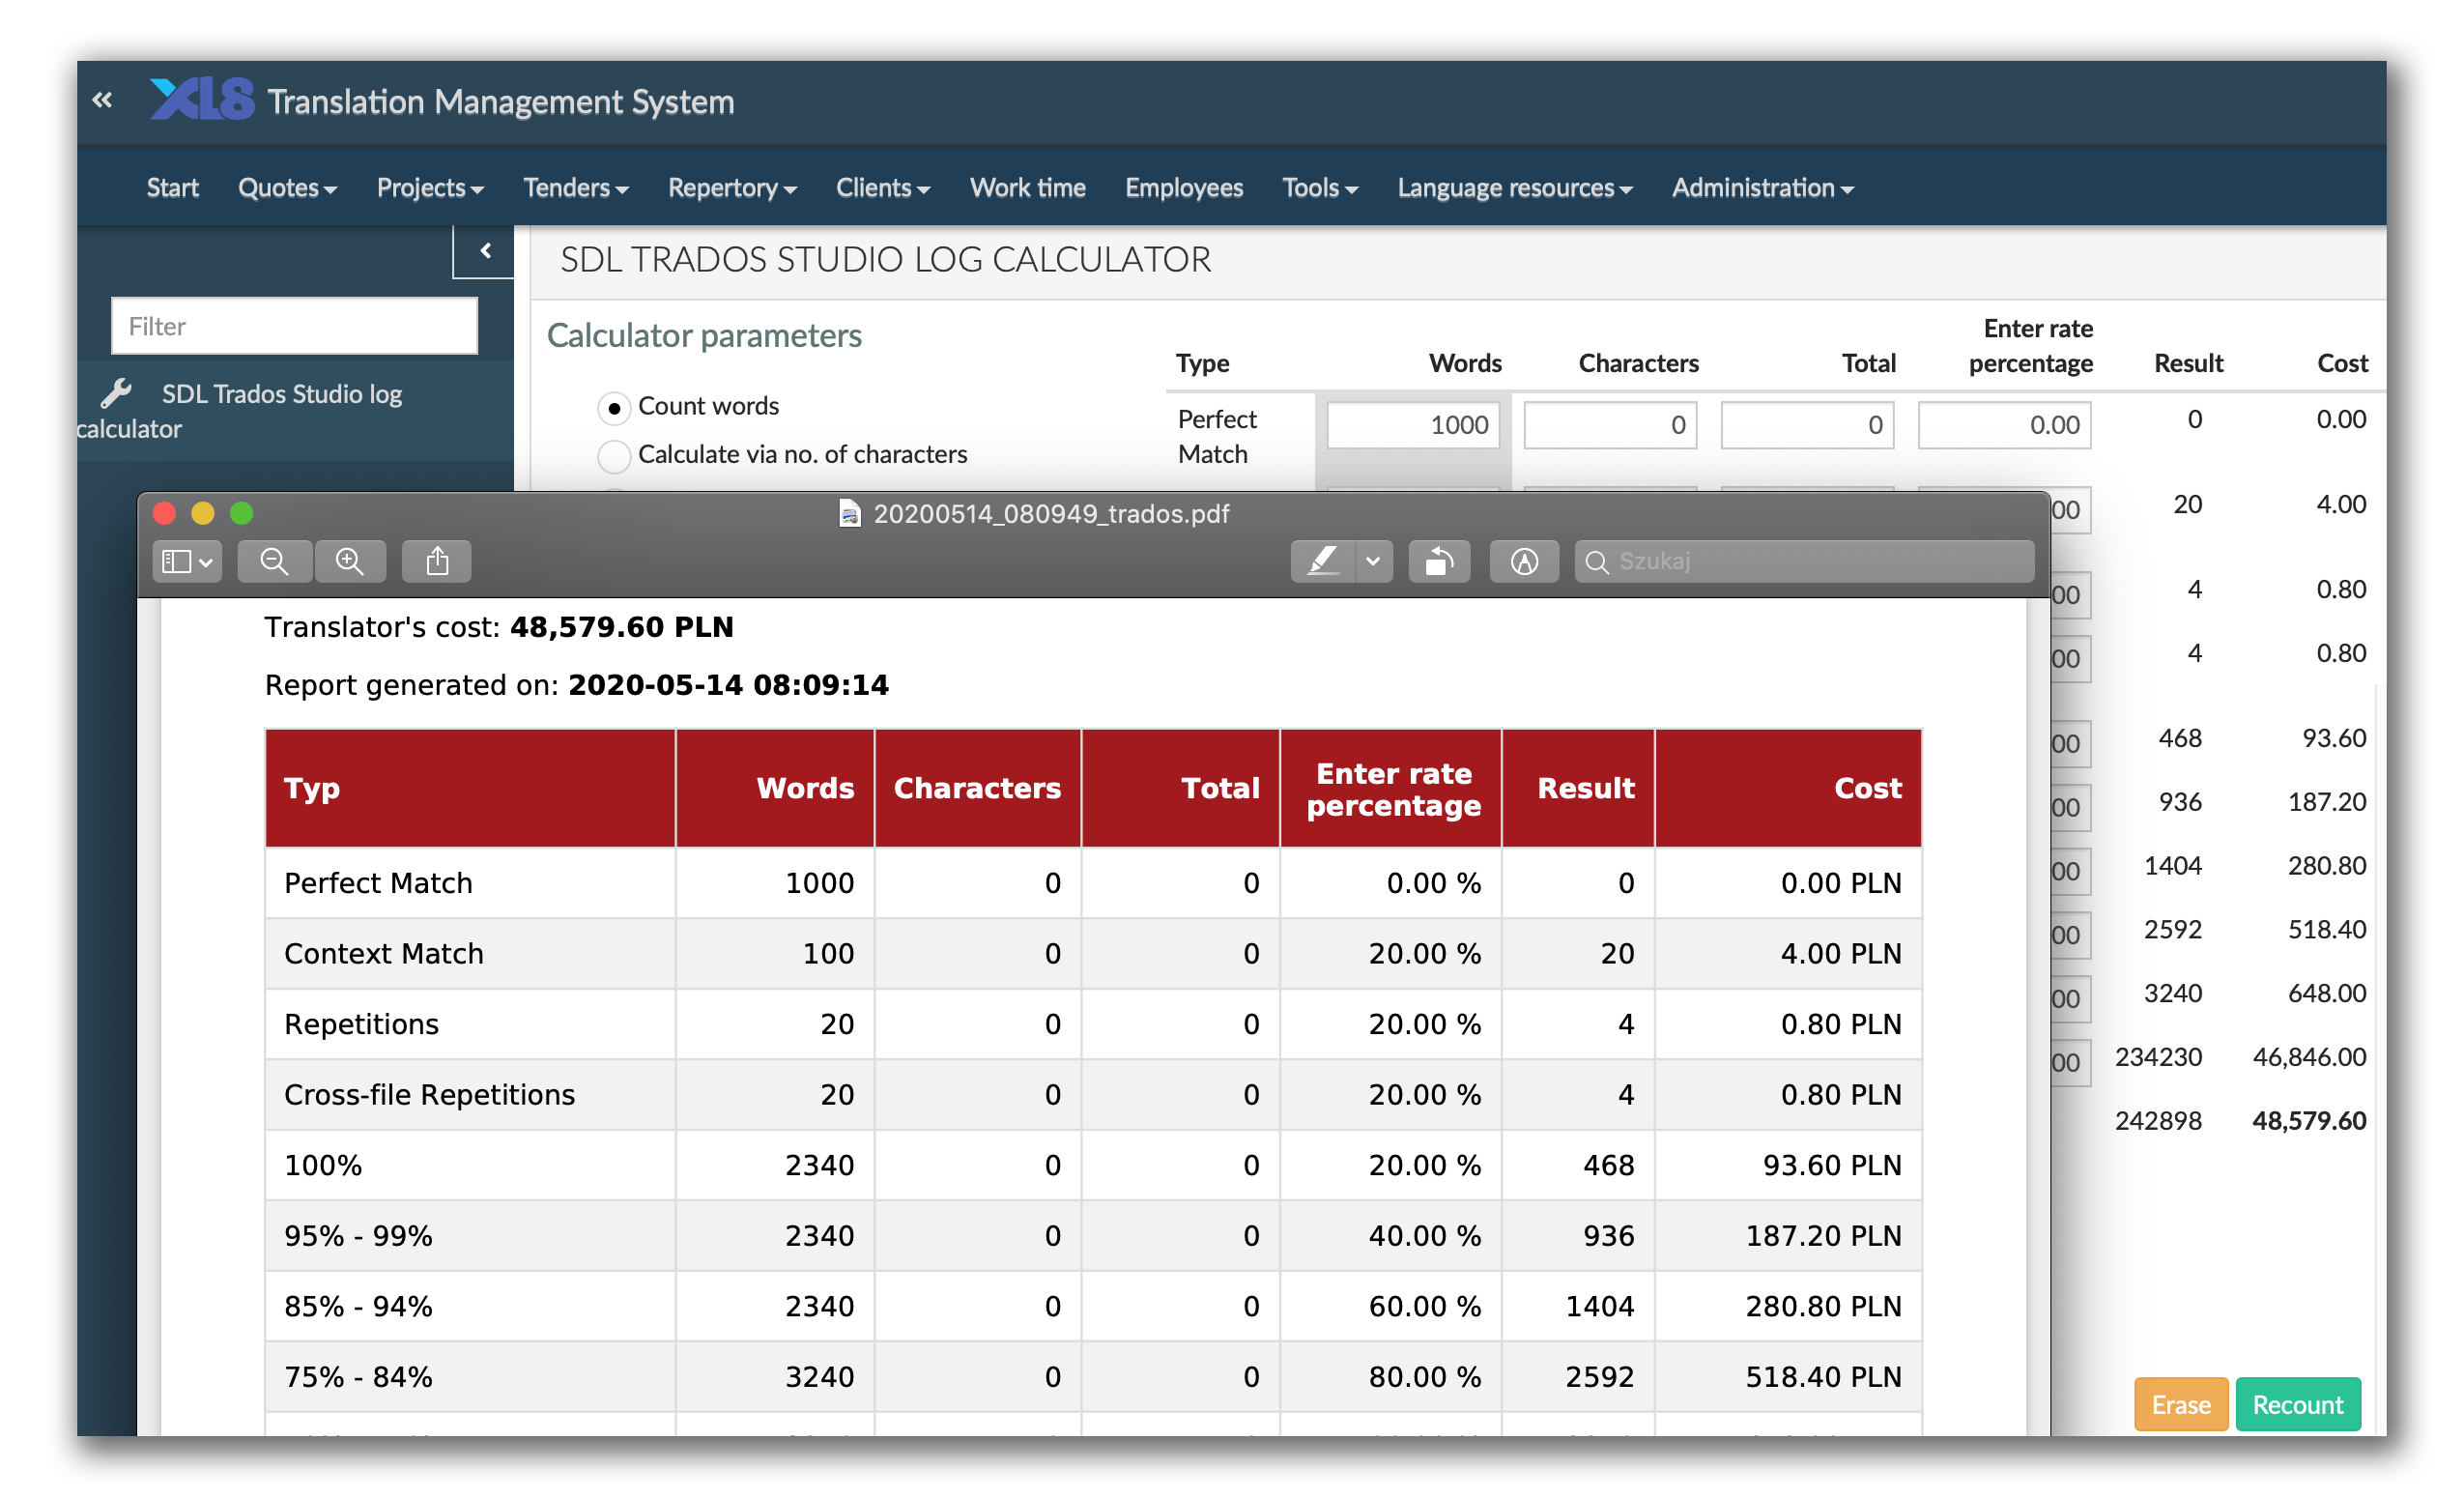Expand the Administration dropdown menu
This screenshot has width=2464, height=1498.
click(x=1763, y=188)
